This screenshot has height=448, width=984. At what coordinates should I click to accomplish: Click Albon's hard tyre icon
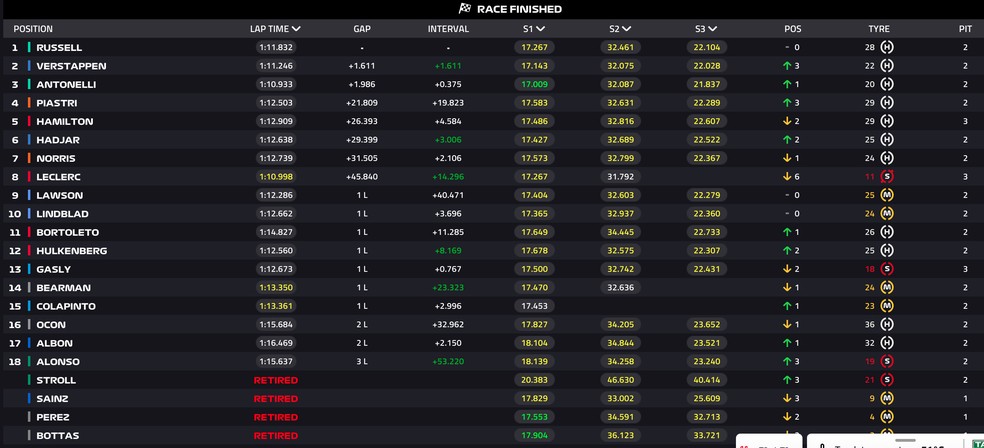887,343
